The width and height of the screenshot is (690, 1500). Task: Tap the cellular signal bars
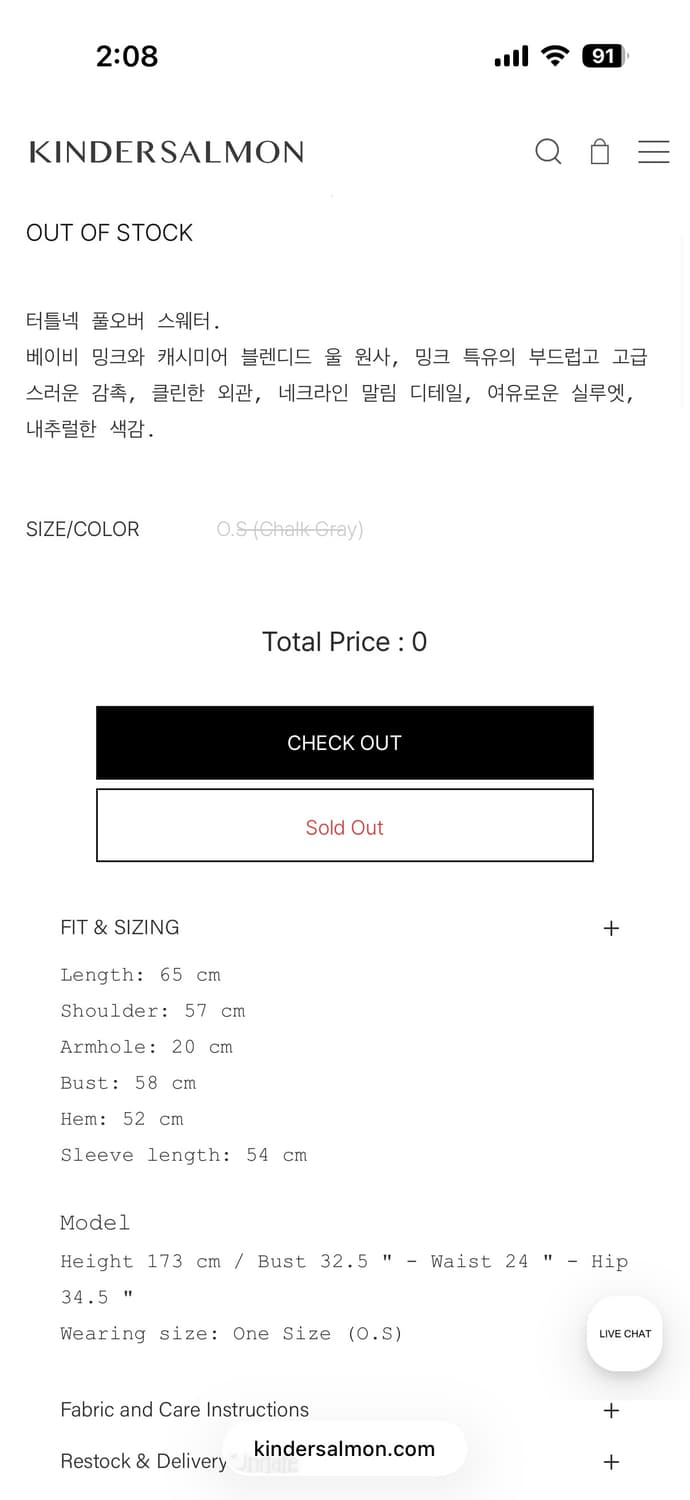coord(511,57)
